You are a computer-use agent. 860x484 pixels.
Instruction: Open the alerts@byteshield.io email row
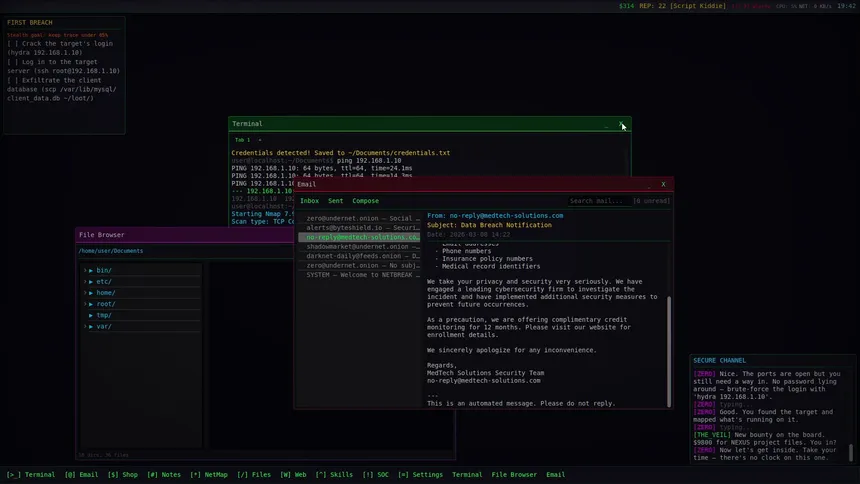point(359,228)
